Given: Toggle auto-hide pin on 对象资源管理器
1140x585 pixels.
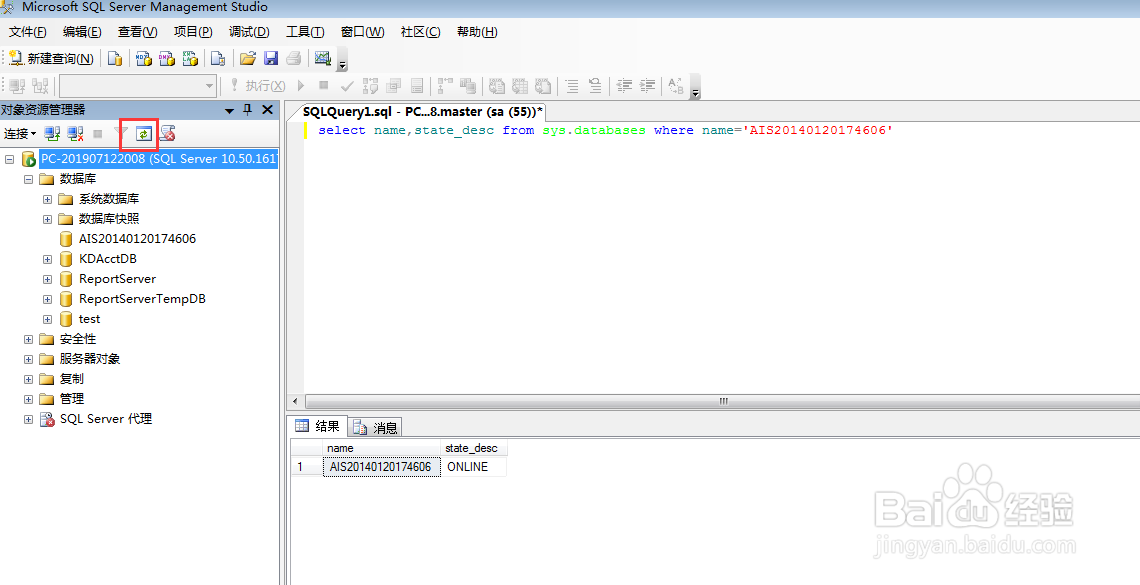Looking at the screenshot, I should (x=248, y=110).
